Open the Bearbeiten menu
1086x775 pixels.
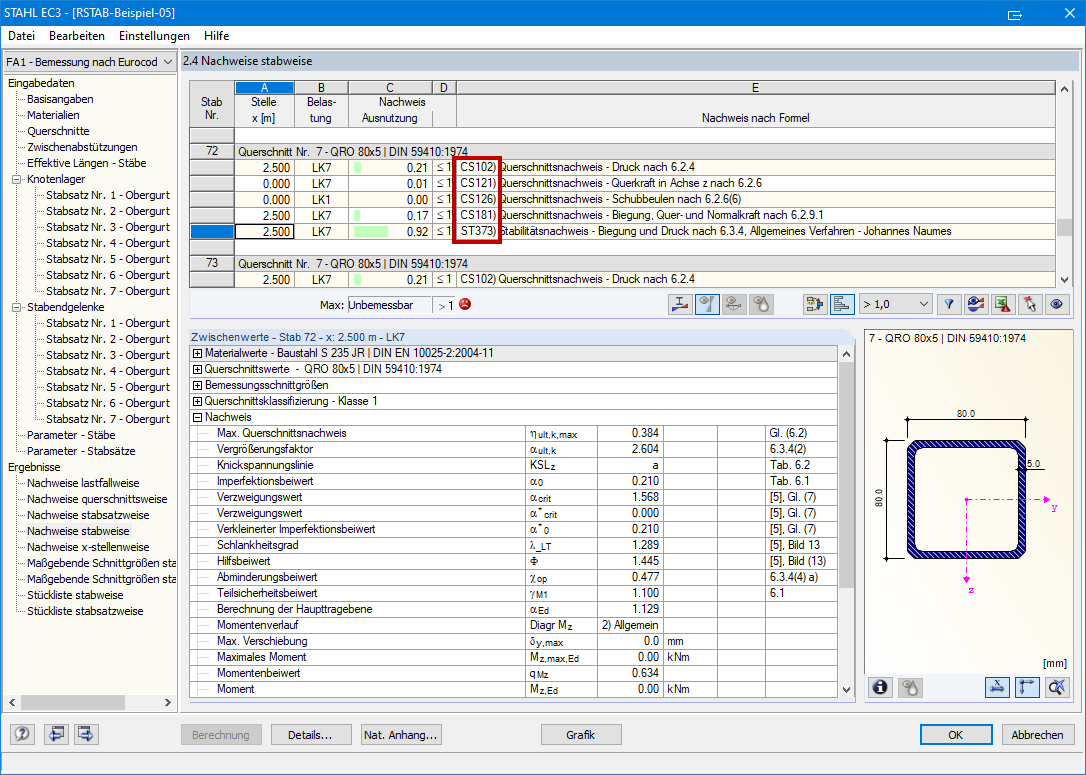[77, 36]
